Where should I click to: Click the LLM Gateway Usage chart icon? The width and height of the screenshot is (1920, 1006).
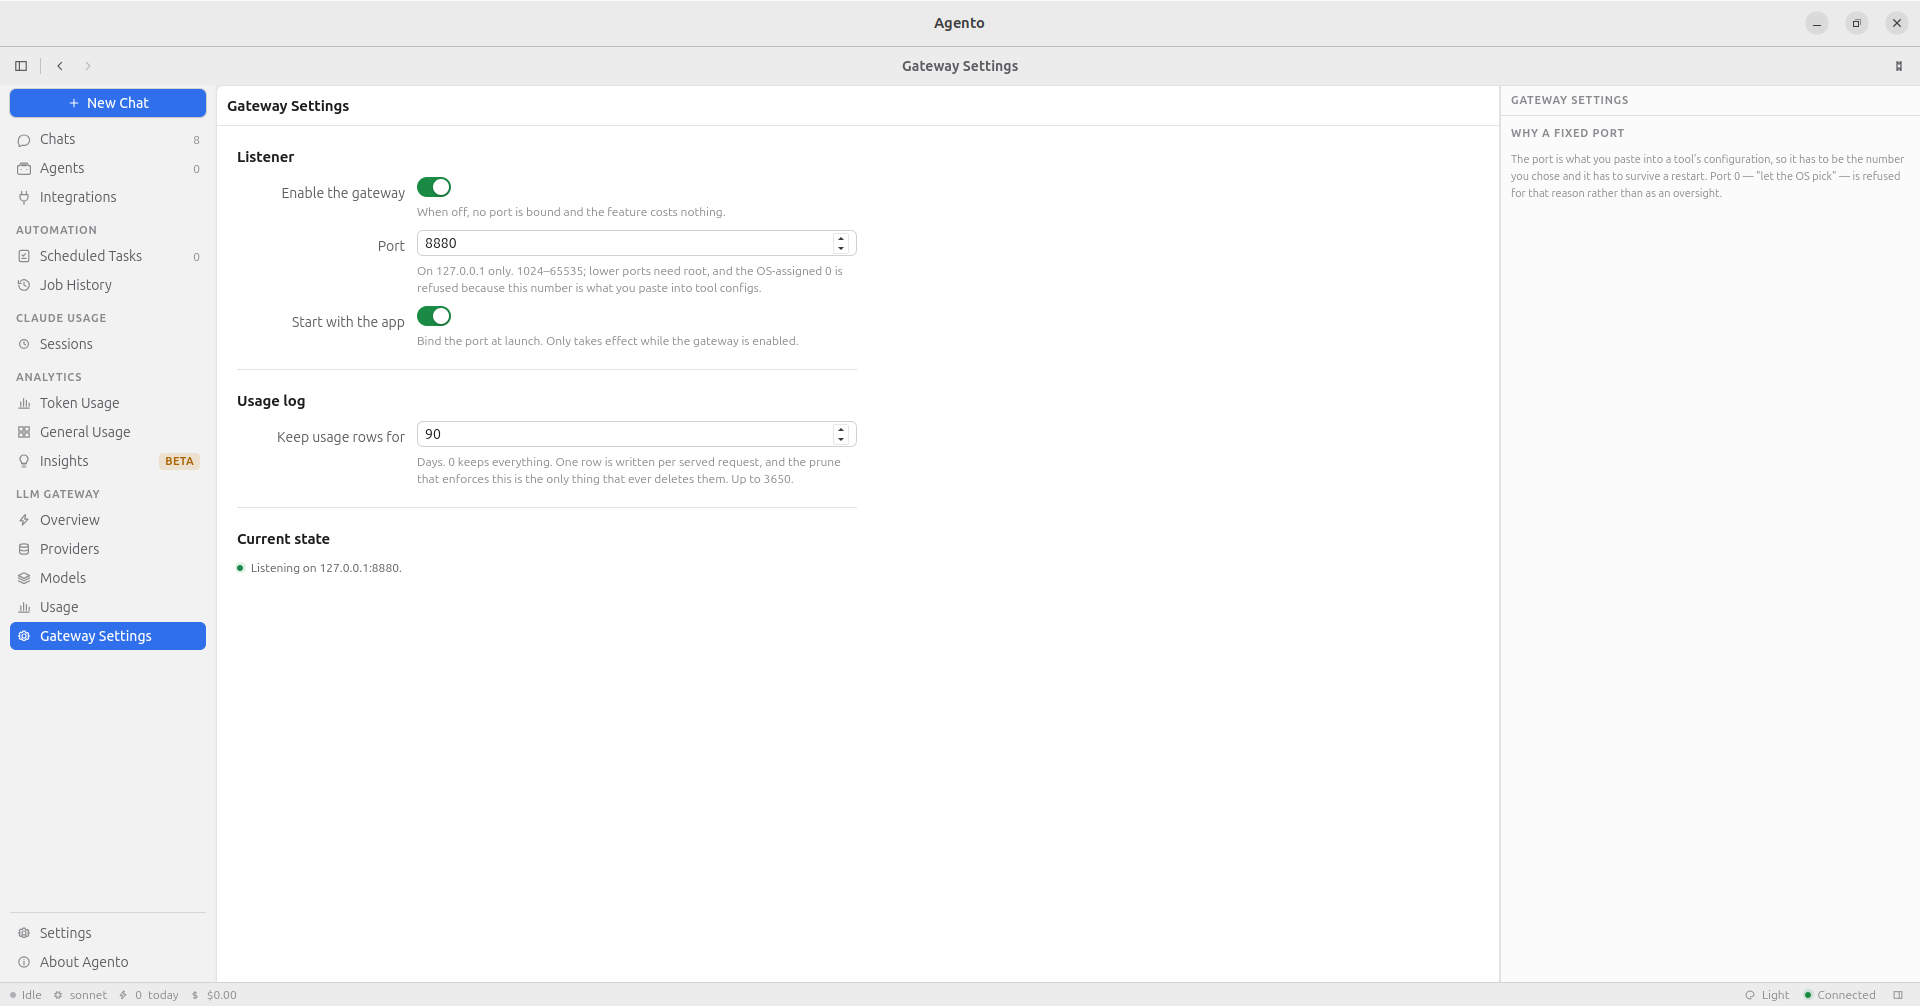coord(24,608)
